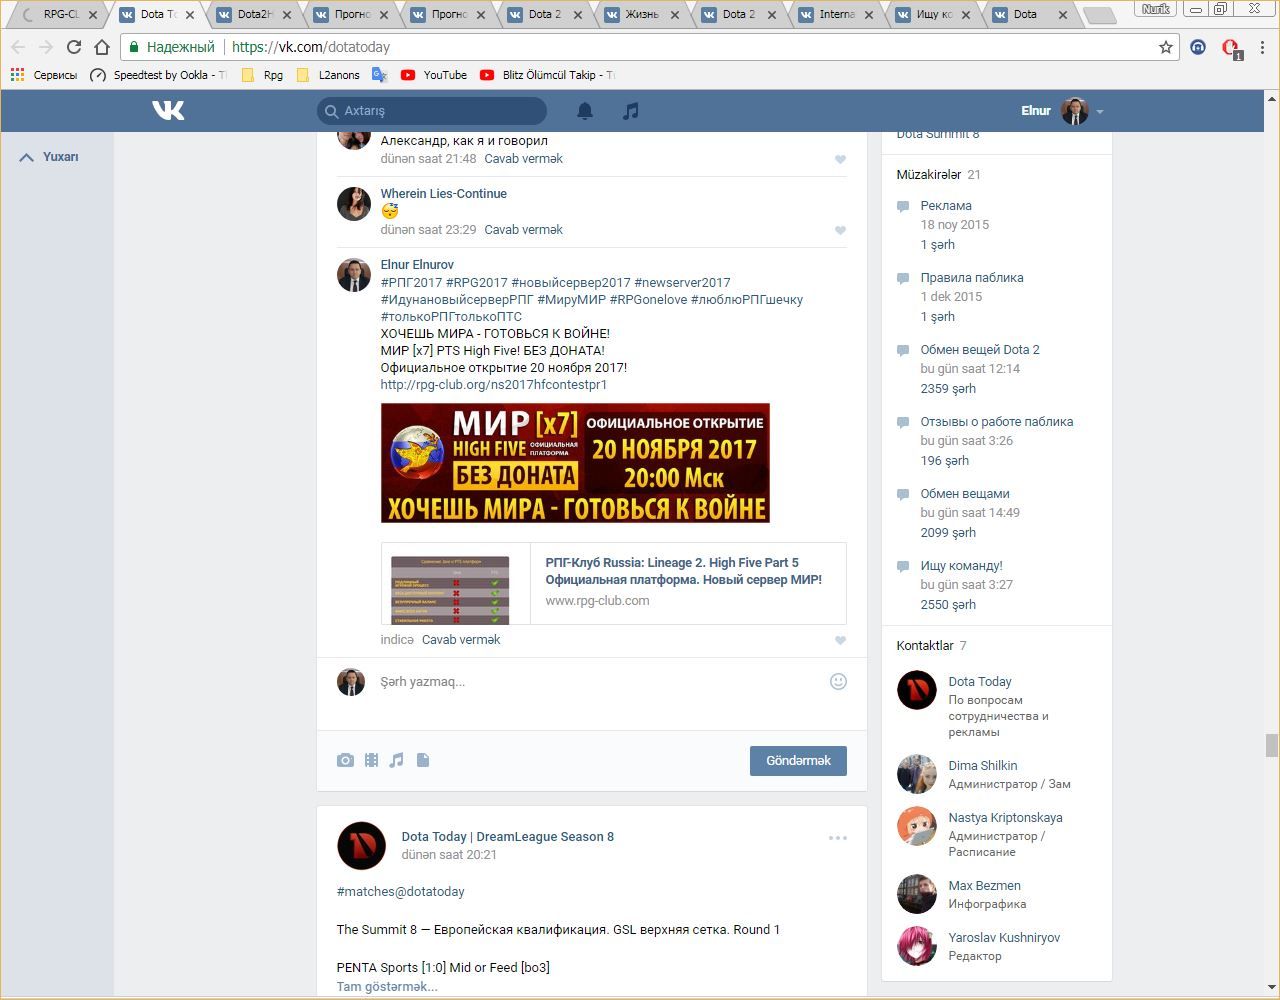Reply to Elnur Elnurov's comment
Image resolution: width=1280 pixels, height=1000 pixels.
click(x=461, y=640)
